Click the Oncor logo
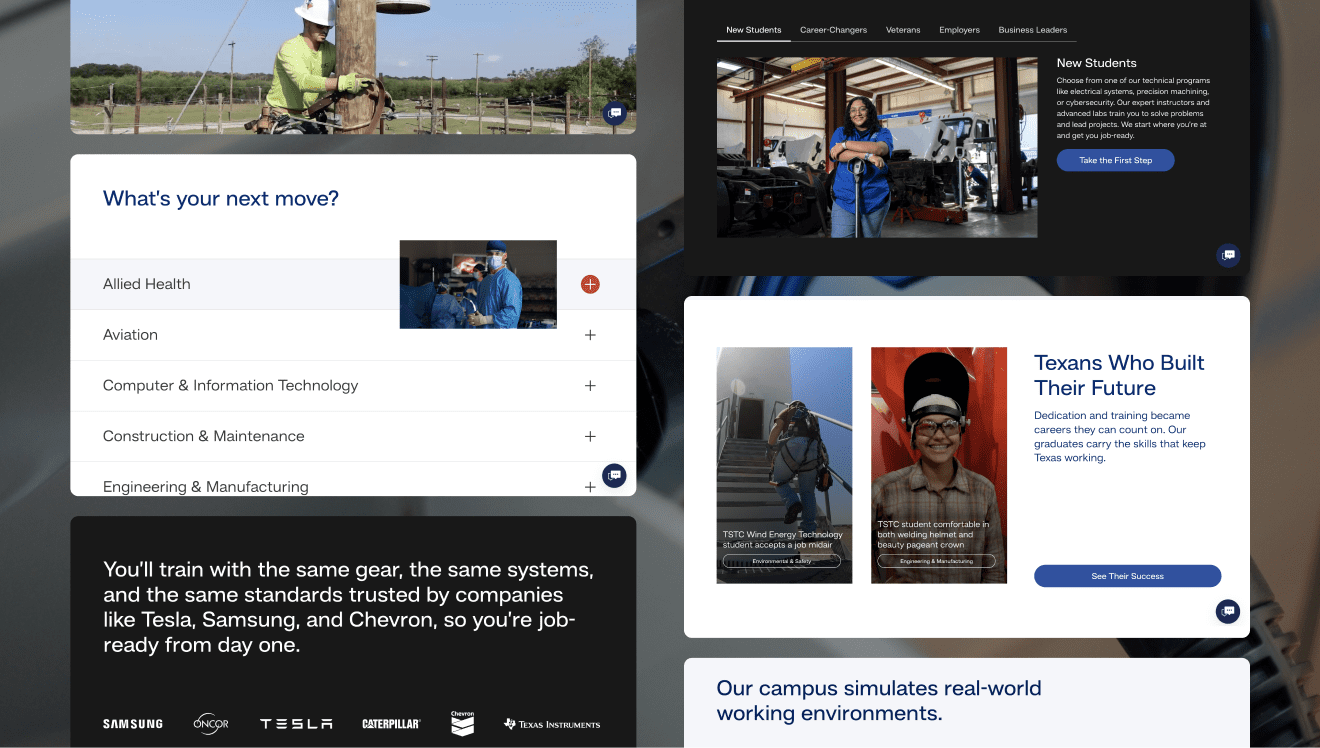 click(211, 723)
